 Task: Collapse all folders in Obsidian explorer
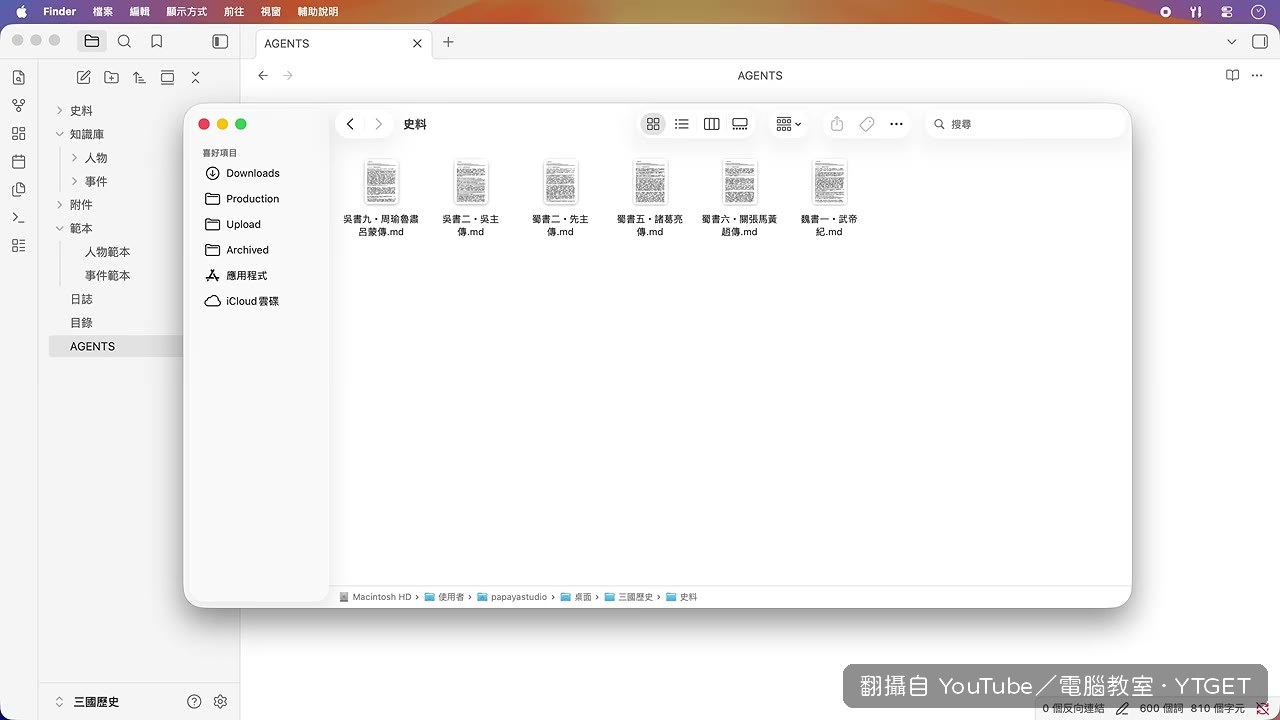pyautogui.click(x=195, y=77)
